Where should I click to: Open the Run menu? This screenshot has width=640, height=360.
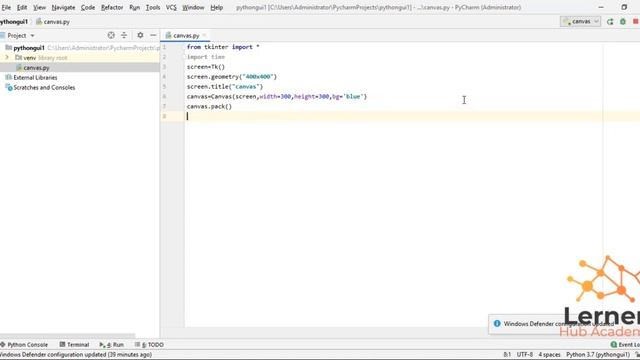(x=134, y=7)
